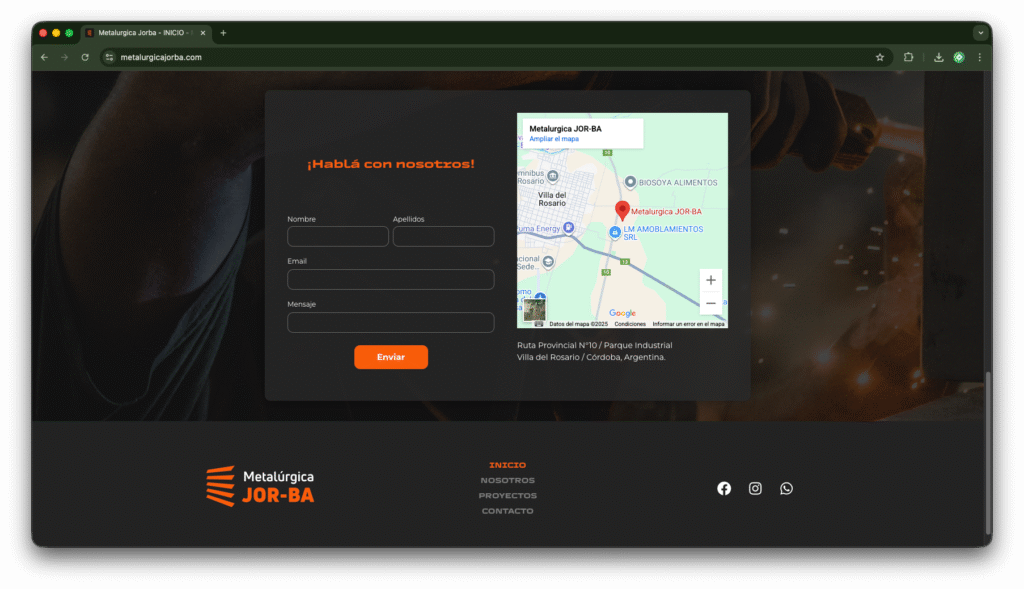
Task: Open the Facebook icon in footer
Action: point(724,488)
